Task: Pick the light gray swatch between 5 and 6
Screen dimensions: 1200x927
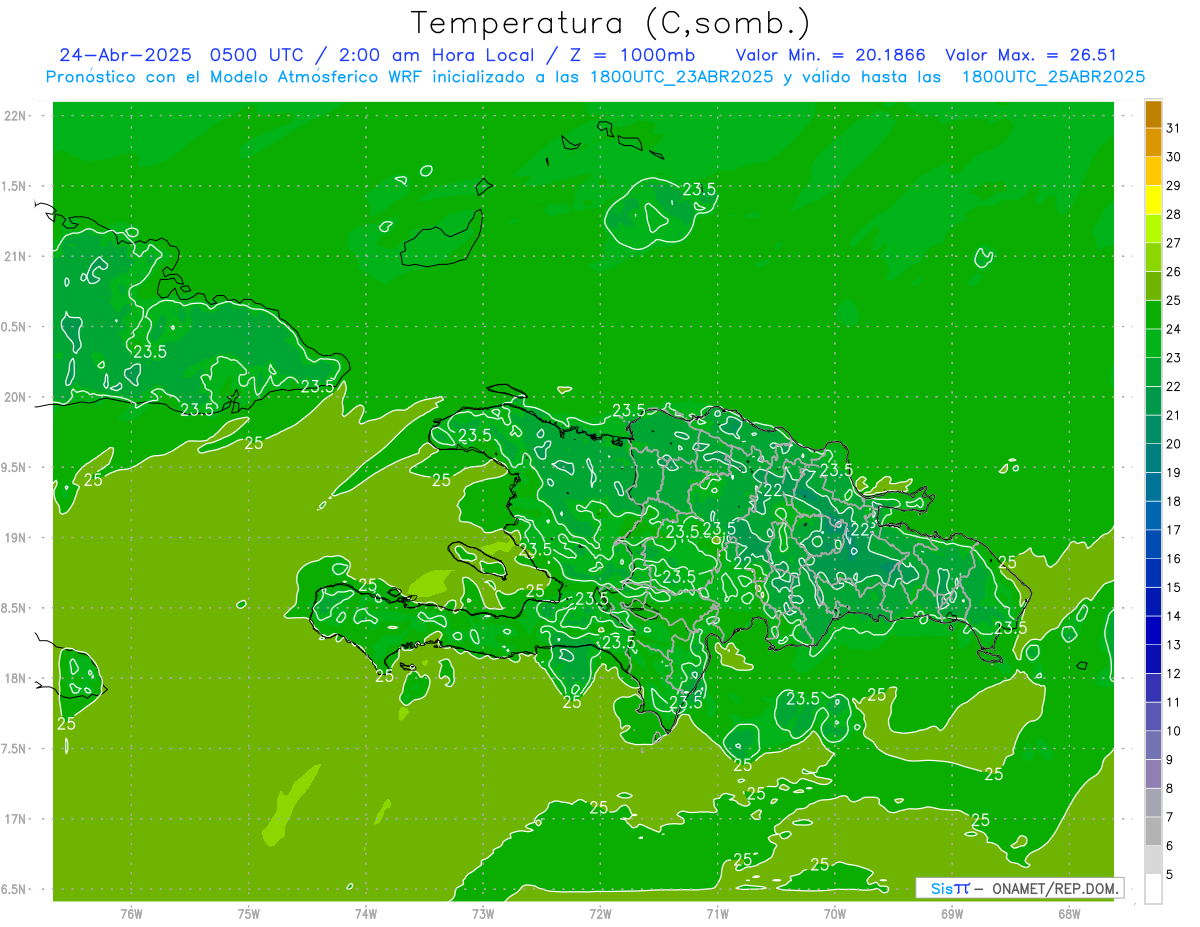Action: point(1153,860)
